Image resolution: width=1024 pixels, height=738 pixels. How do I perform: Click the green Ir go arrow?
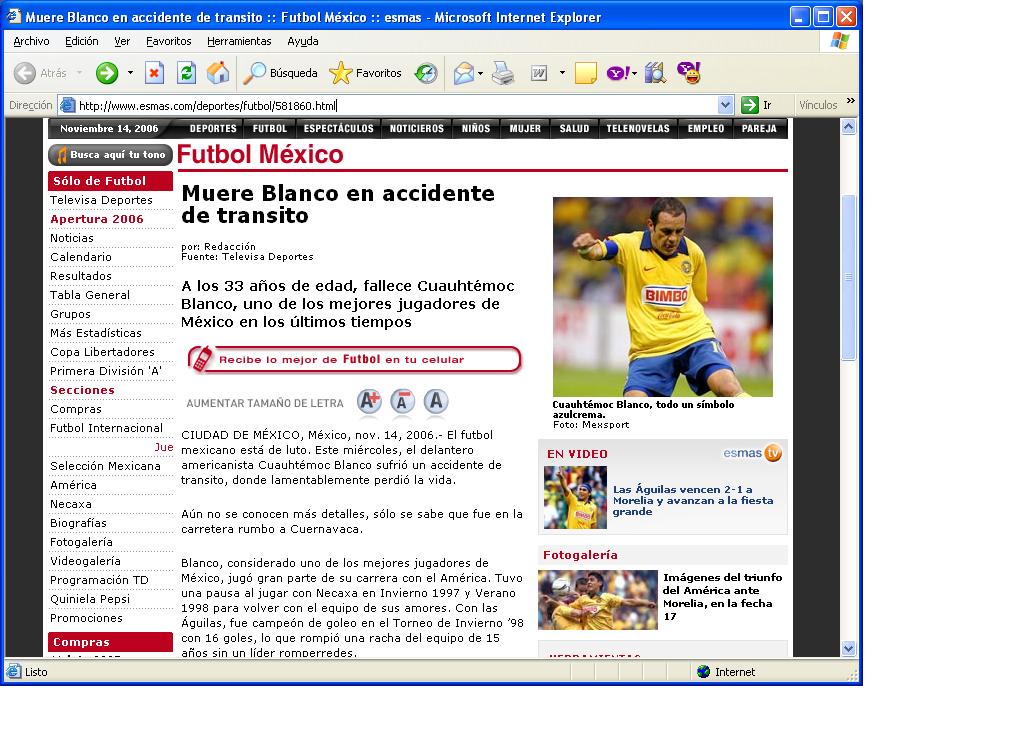coord(750,105)
